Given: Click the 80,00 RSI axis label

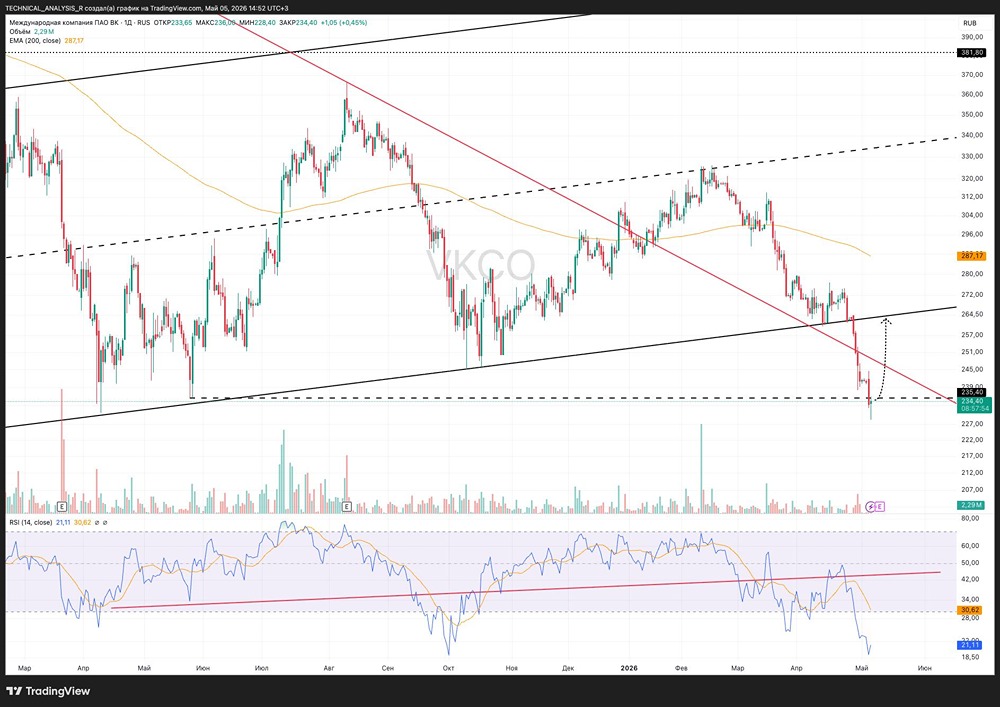Looking at the screenshot, I should [x=970, y=518].
